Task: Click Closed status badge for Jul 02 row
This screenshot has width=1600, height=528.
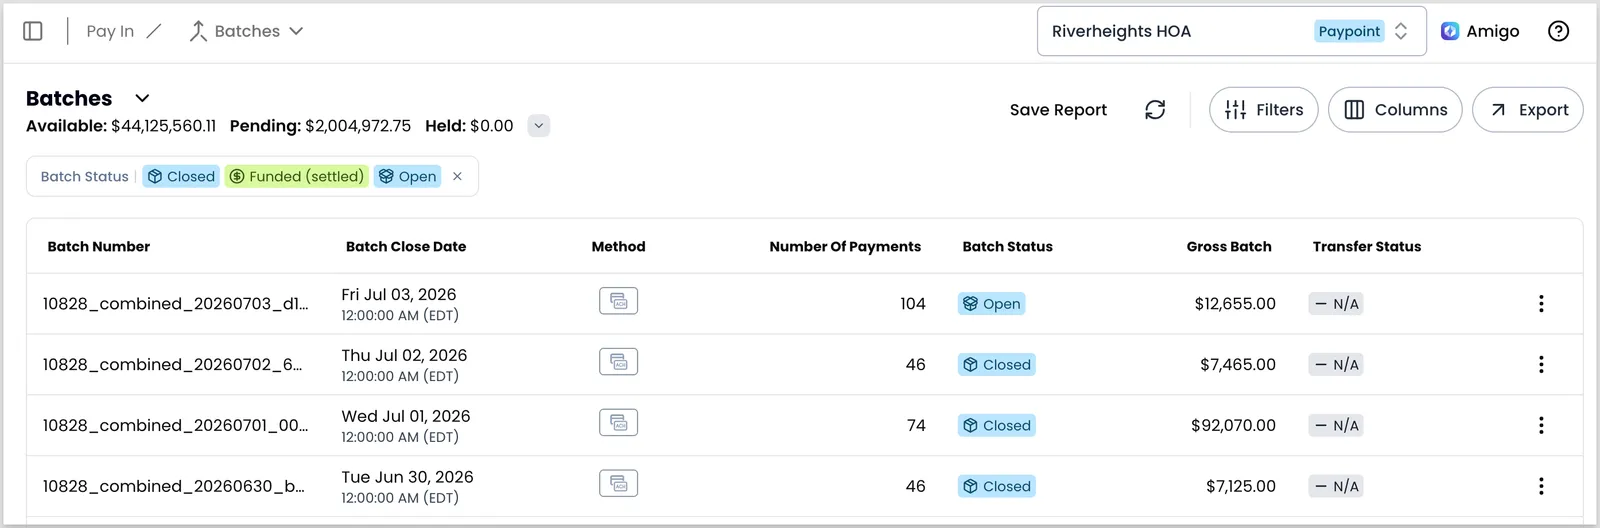Action: click(x=997, y=365)
